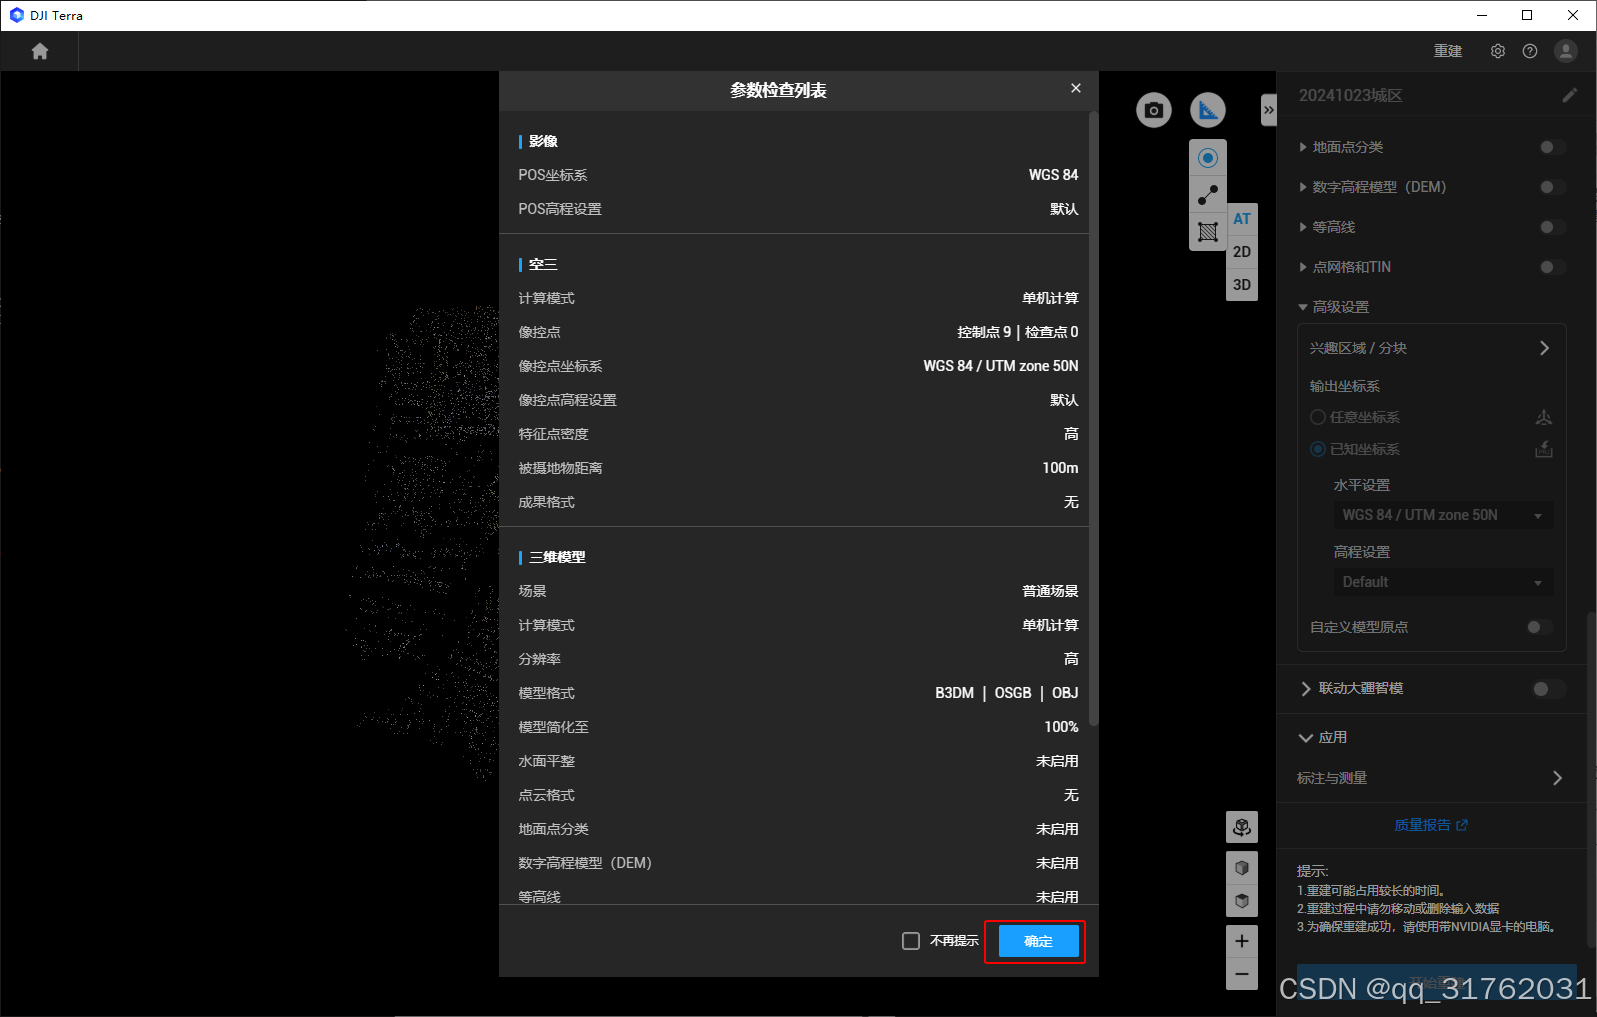Expand the 点网格和TIN section

point(1303,267)
